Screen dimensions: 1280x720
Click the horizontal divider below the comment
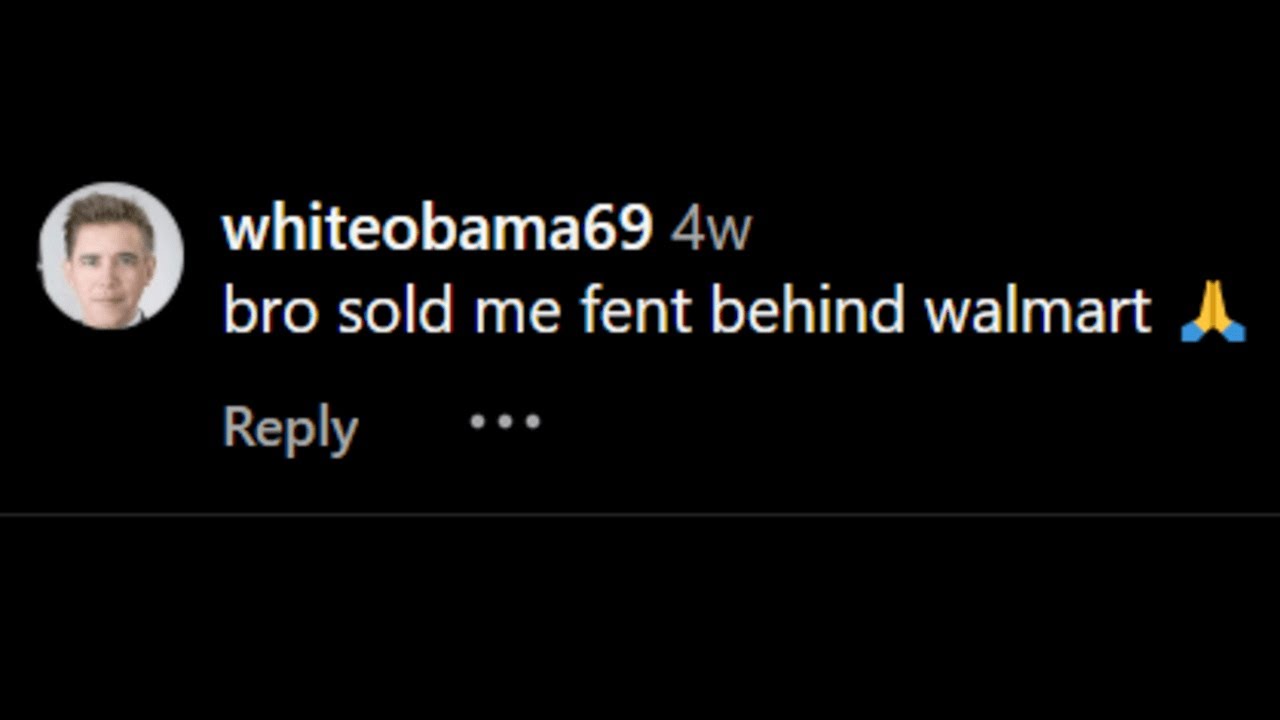[x=640, y=515]
